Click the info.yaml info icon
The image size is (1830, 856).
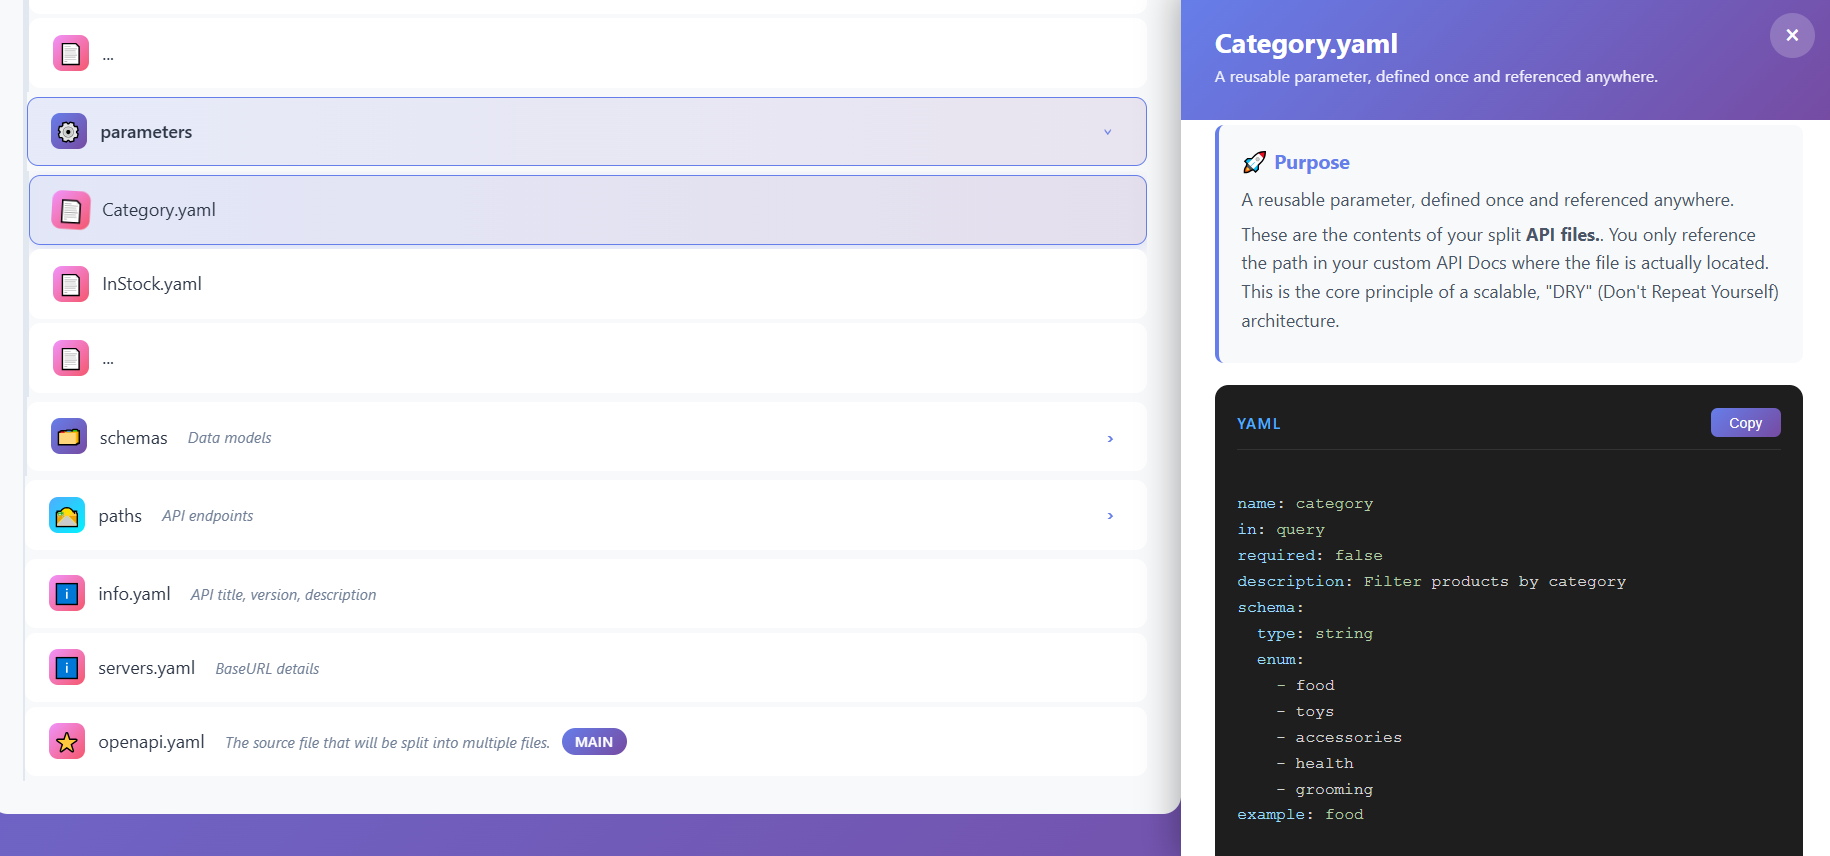coord(67,594)
